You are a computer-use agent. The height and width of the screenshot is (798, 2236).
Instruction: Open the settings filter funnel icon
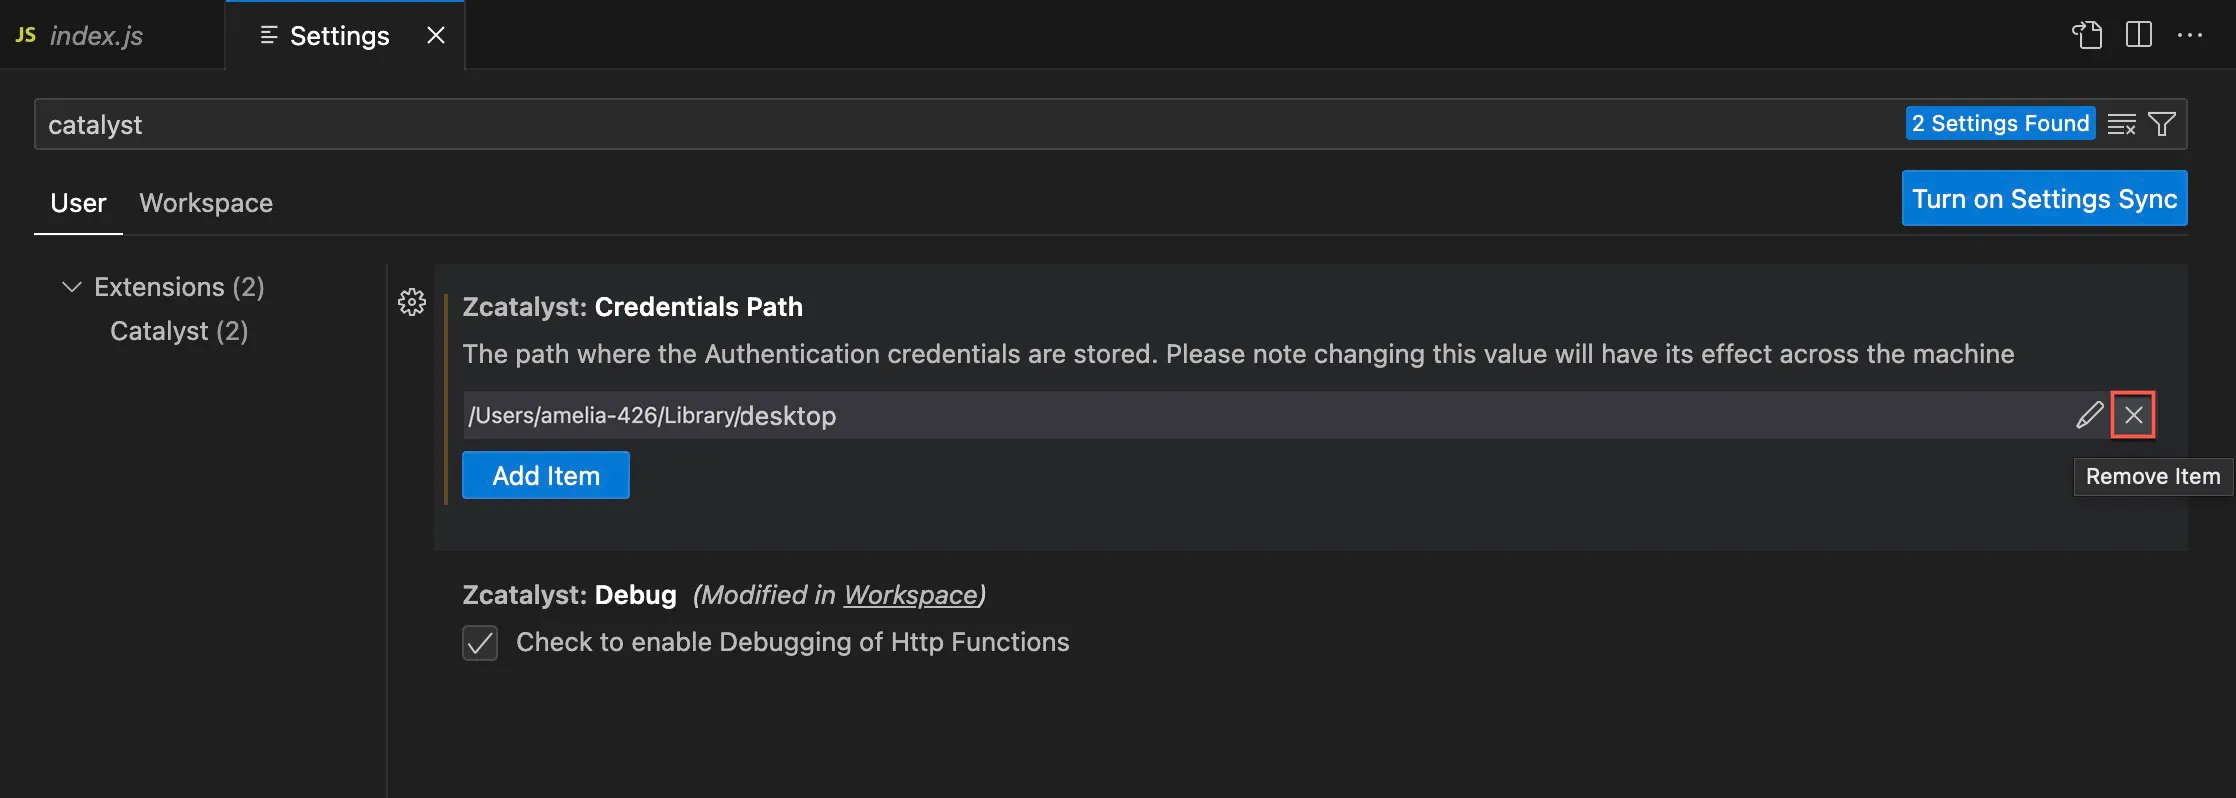click(2162, 124)
